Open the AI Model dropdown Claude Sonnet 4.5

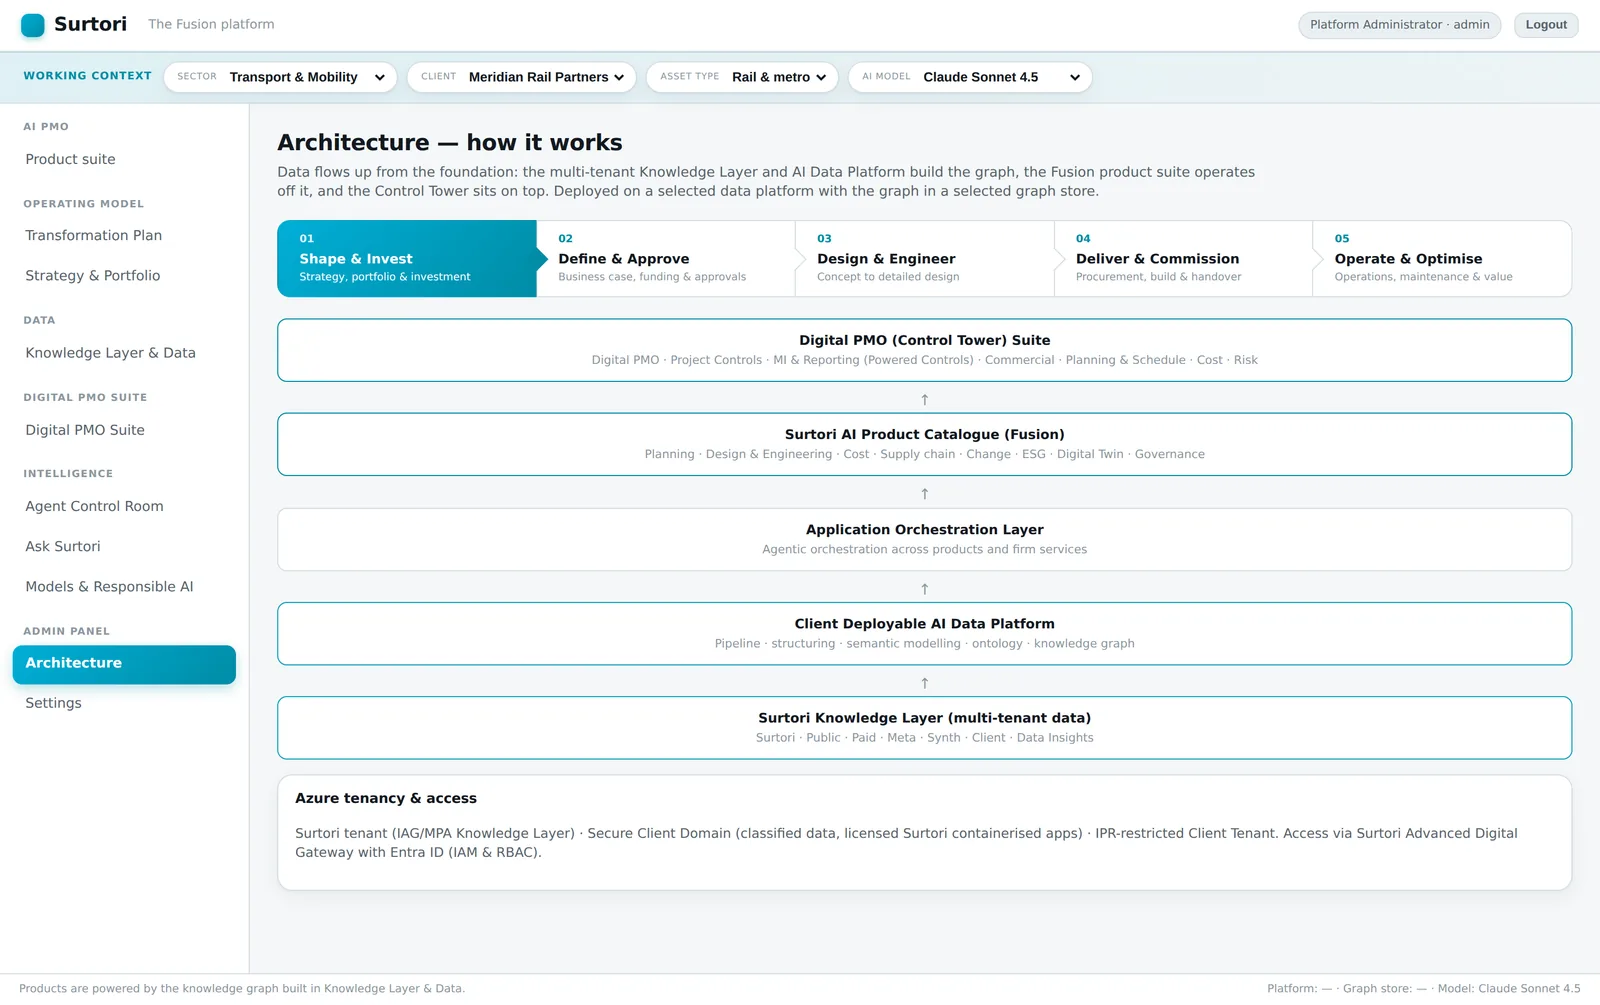pos(970,77)
